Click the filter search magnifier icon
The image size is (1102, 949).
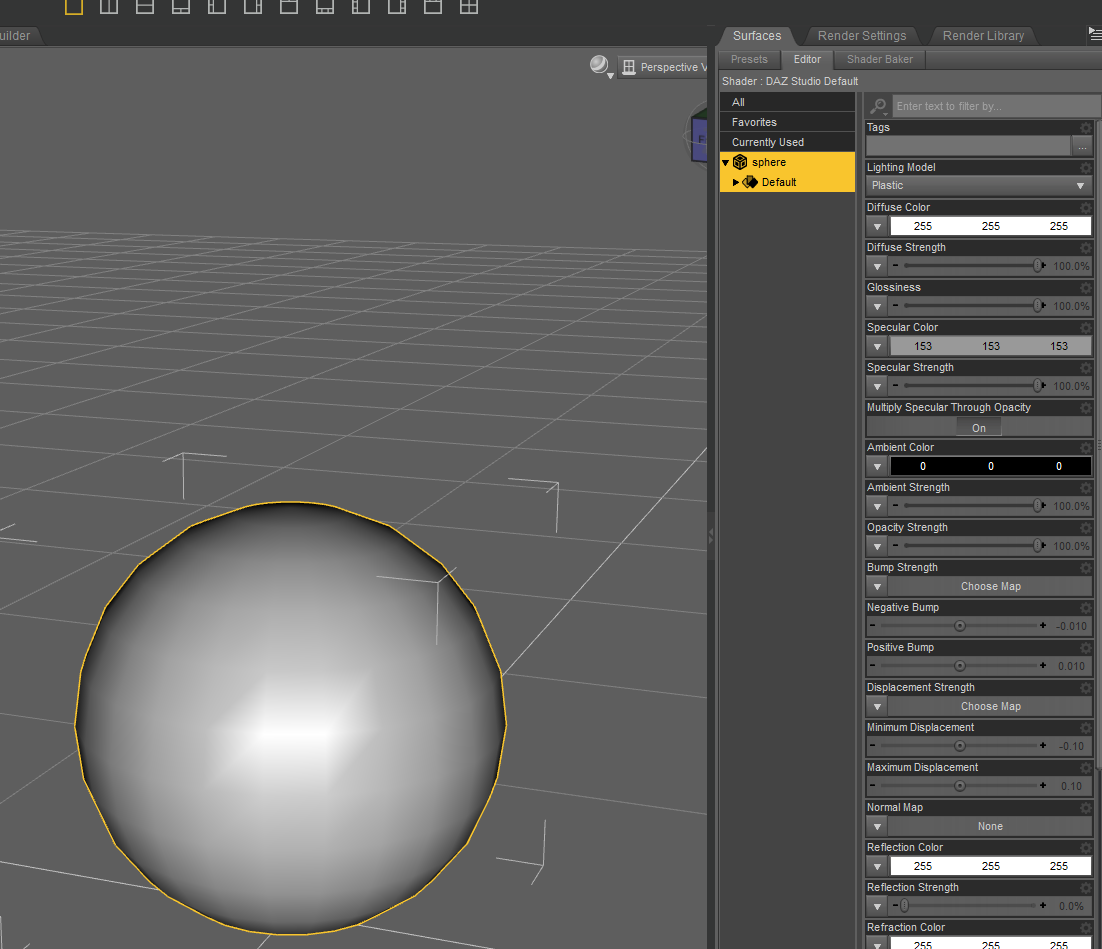(x=878, y=106)
